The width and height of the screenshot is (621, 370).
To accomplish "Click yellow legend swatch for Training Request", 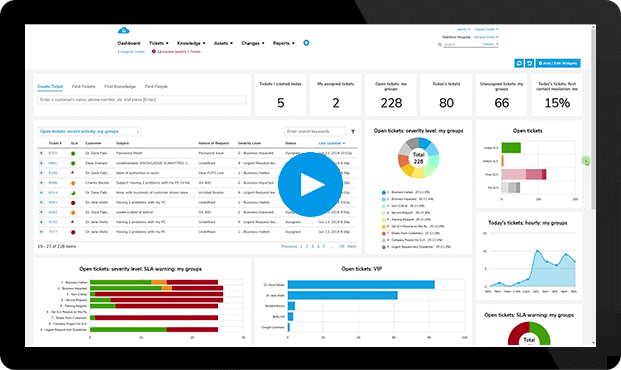I will (384, 219).
